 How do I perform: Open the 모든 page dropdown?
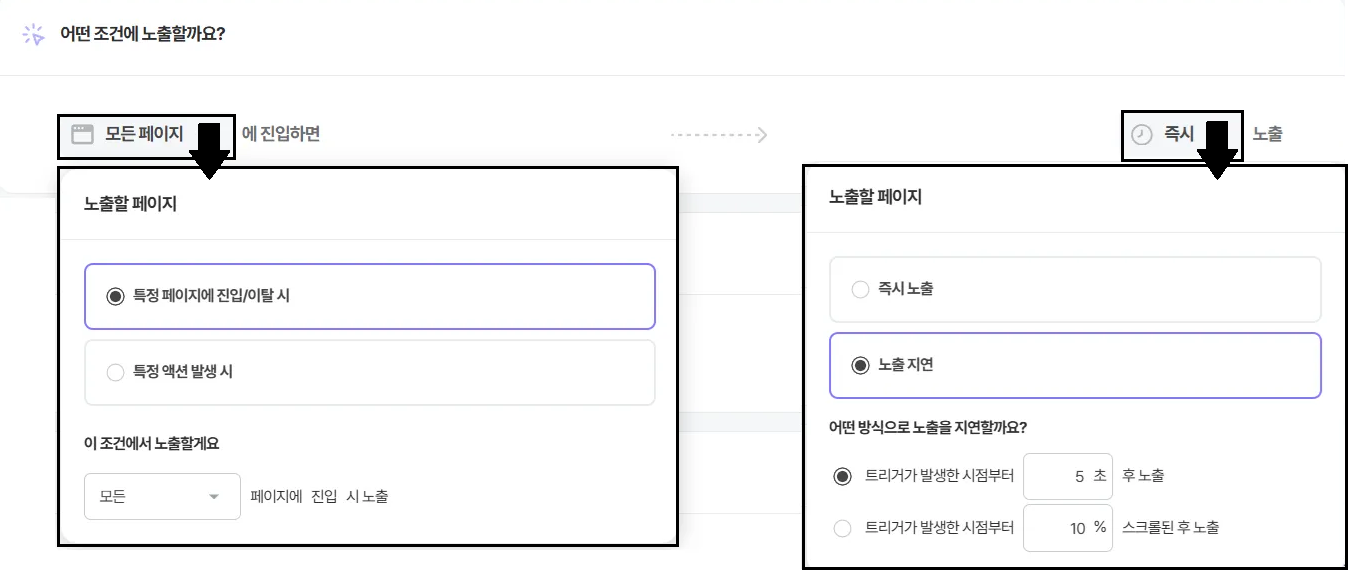[163, 497]
